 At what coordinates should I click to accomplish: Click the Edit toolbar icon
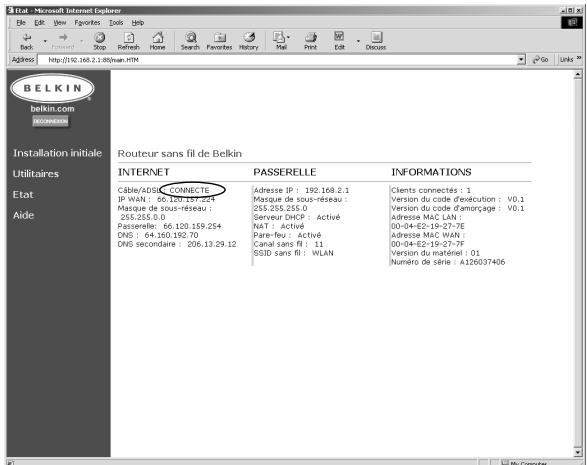click(339, 37)
